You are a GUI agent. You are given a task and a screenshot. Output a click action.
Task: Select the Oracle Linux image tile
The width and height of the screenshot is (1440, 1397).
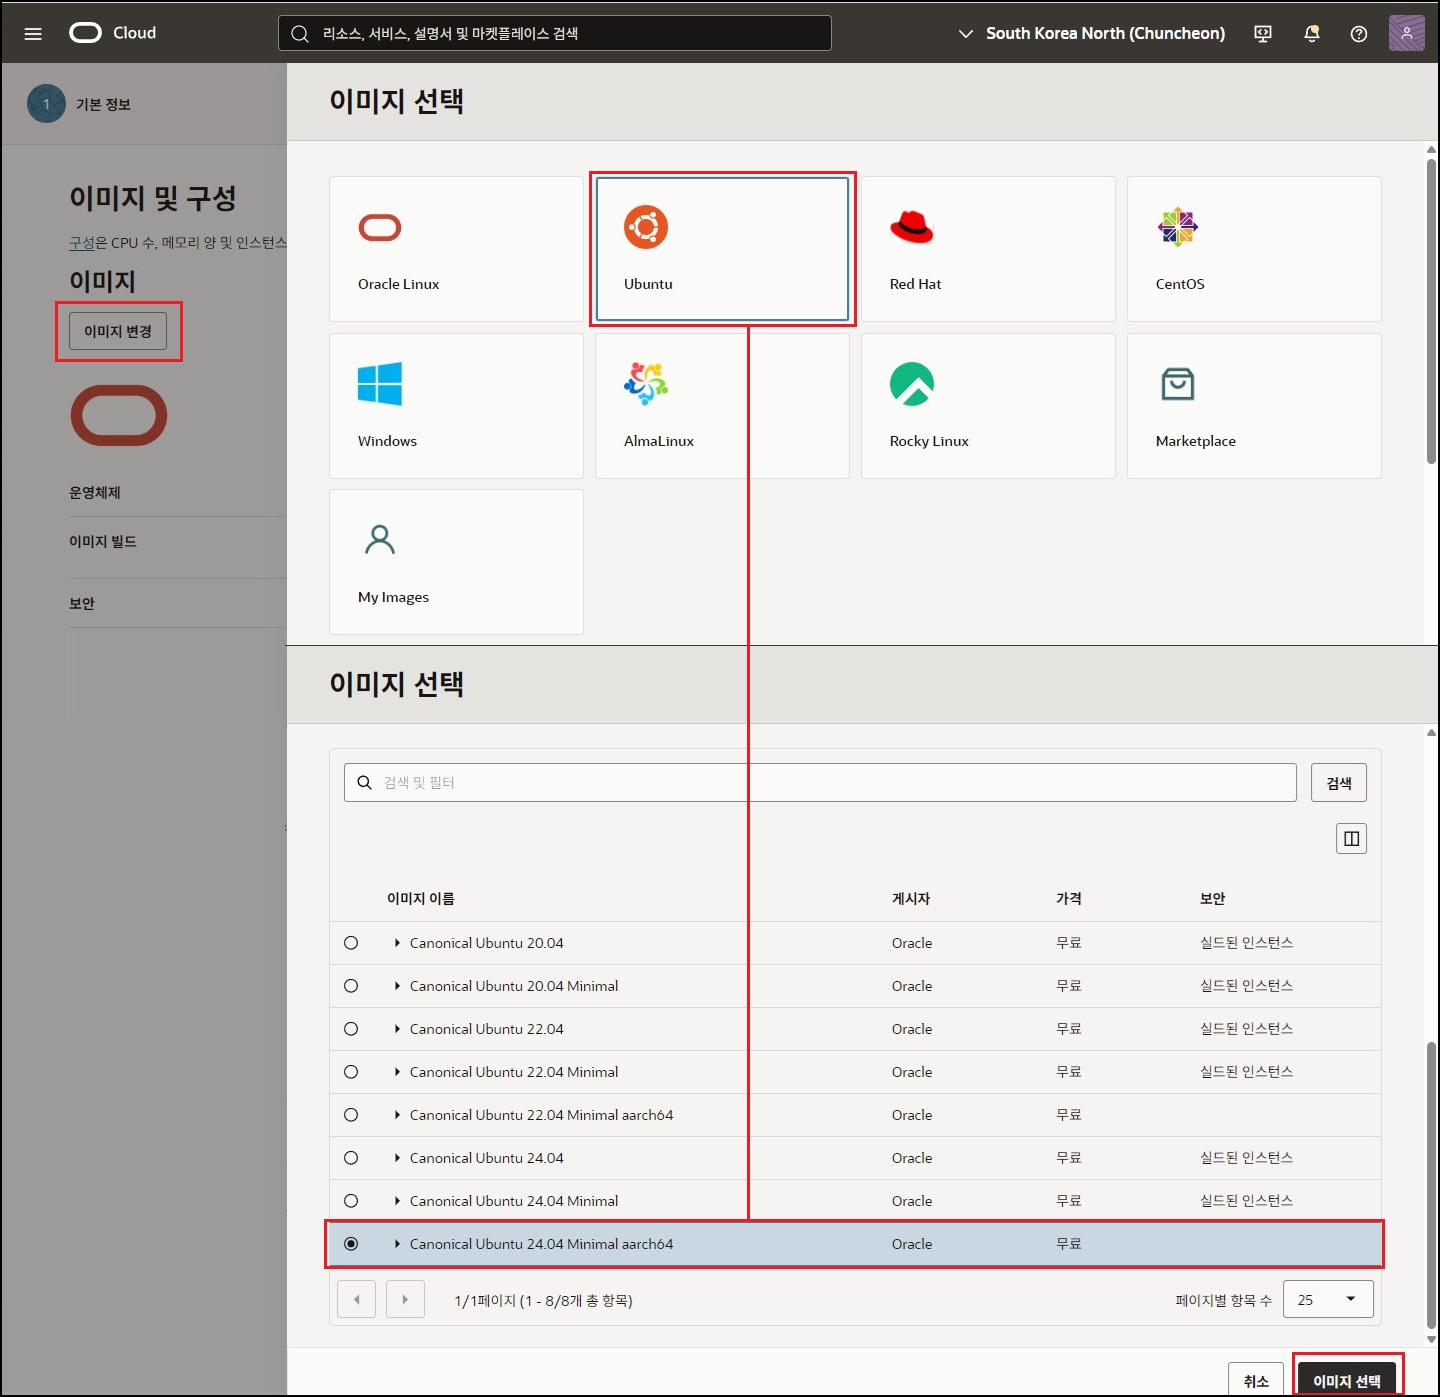[x=456, y=249]
